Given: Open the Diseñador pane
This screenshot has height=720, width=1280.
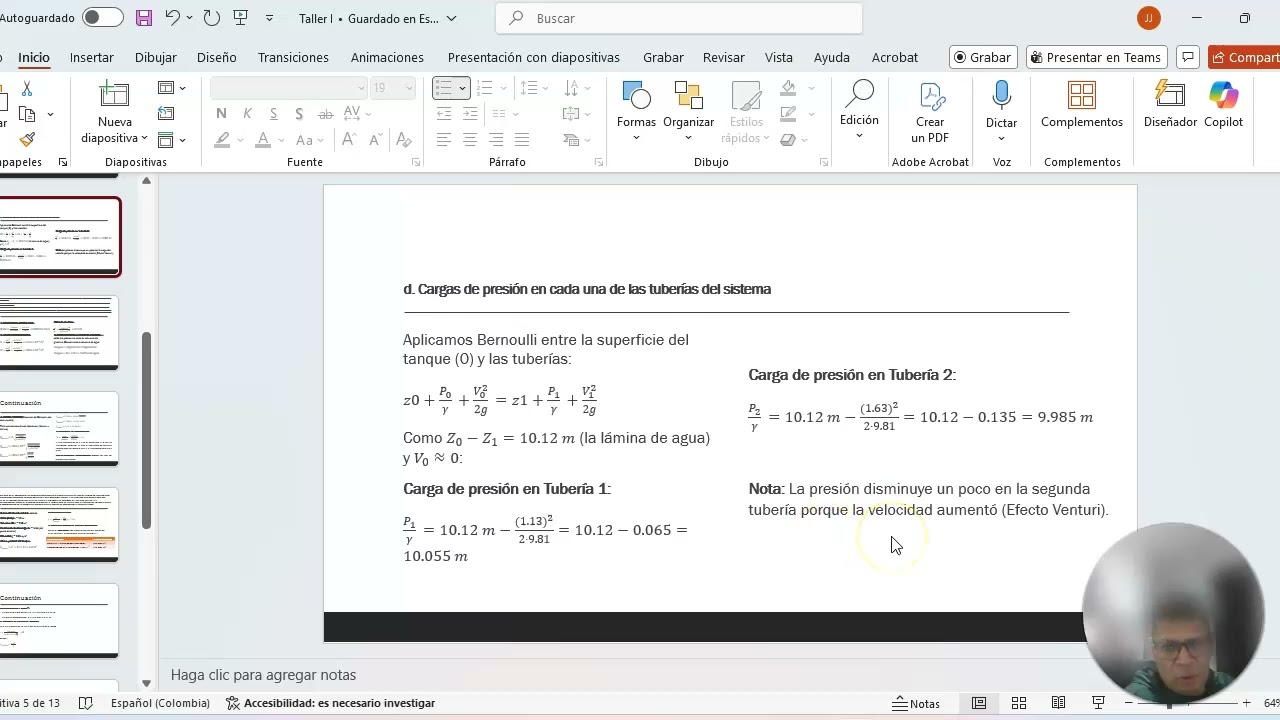Looking at the screenshot, I should [1170, 95].
